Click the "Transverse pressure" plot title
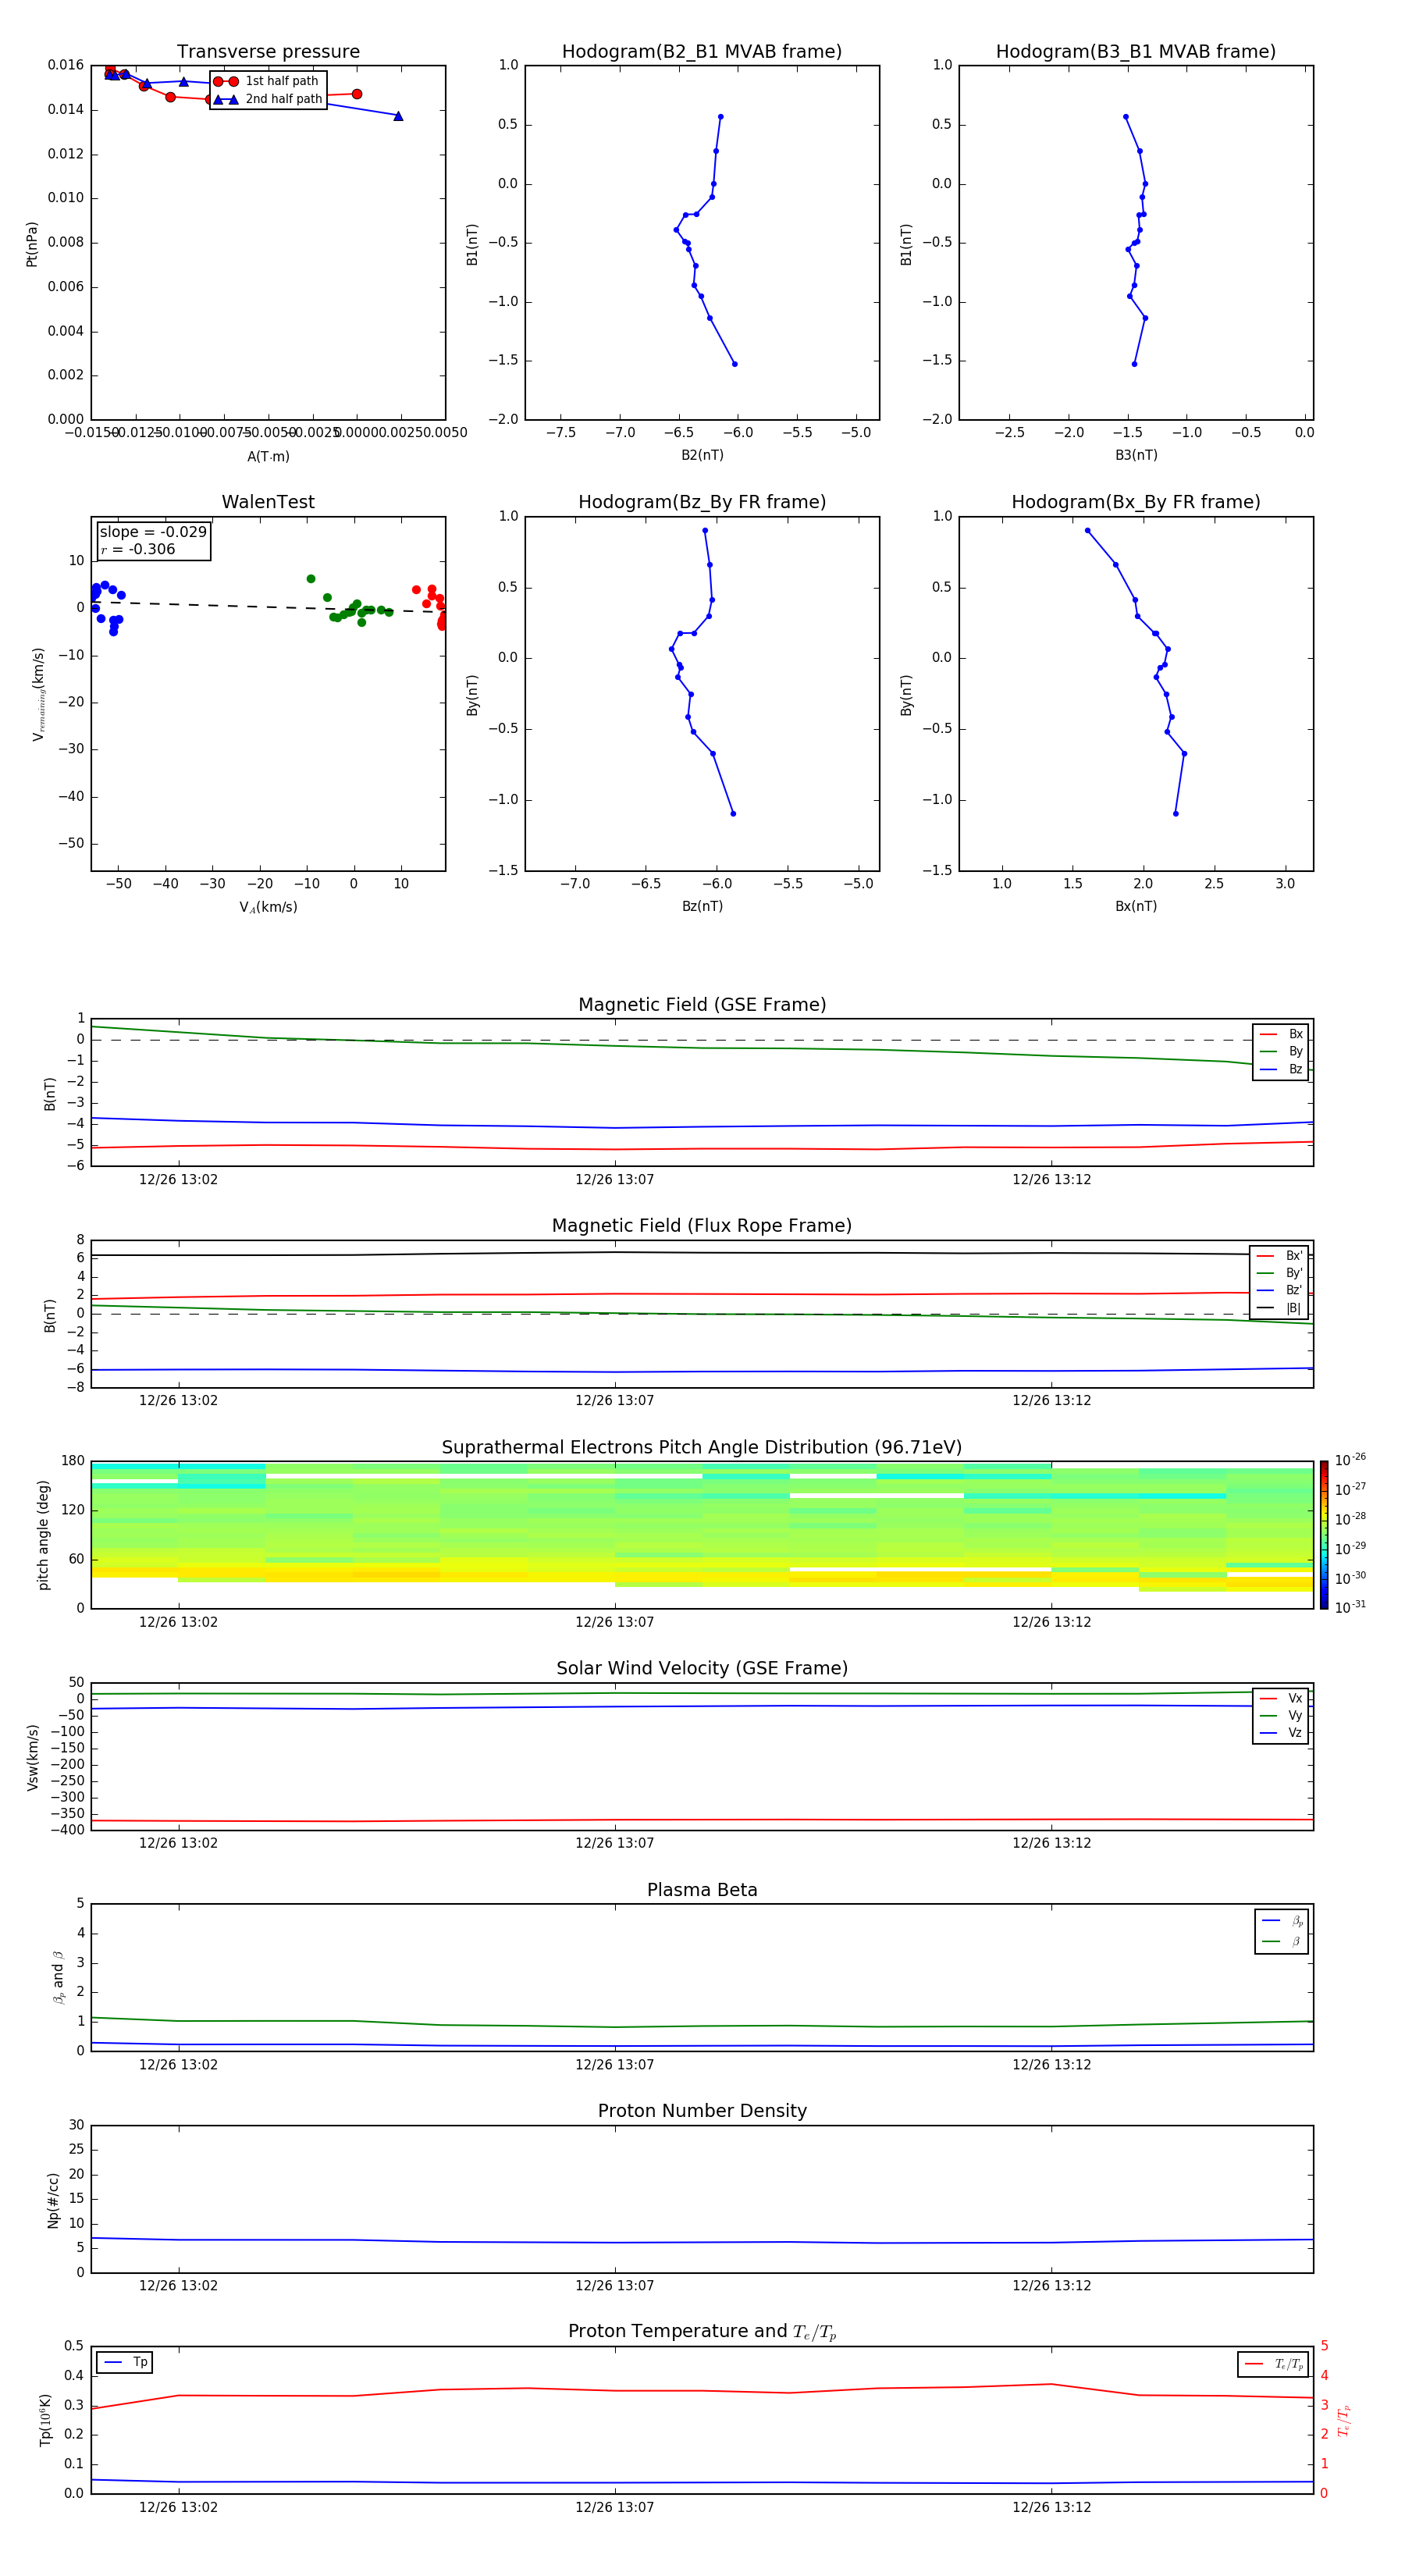 268,52
